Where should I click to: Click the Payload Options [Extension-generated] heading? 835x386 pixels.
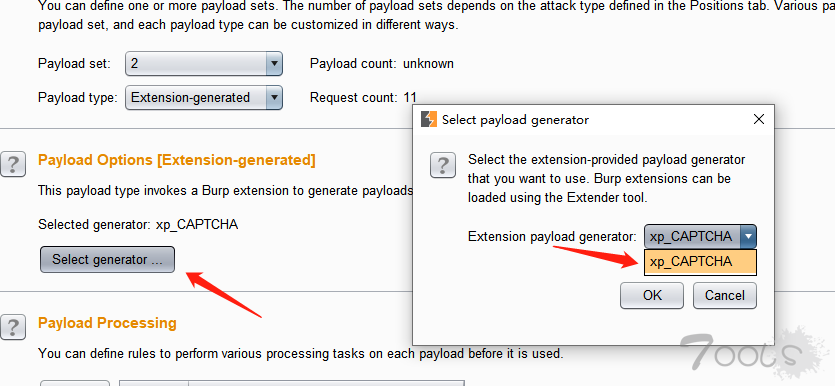(x=177, y=160)
